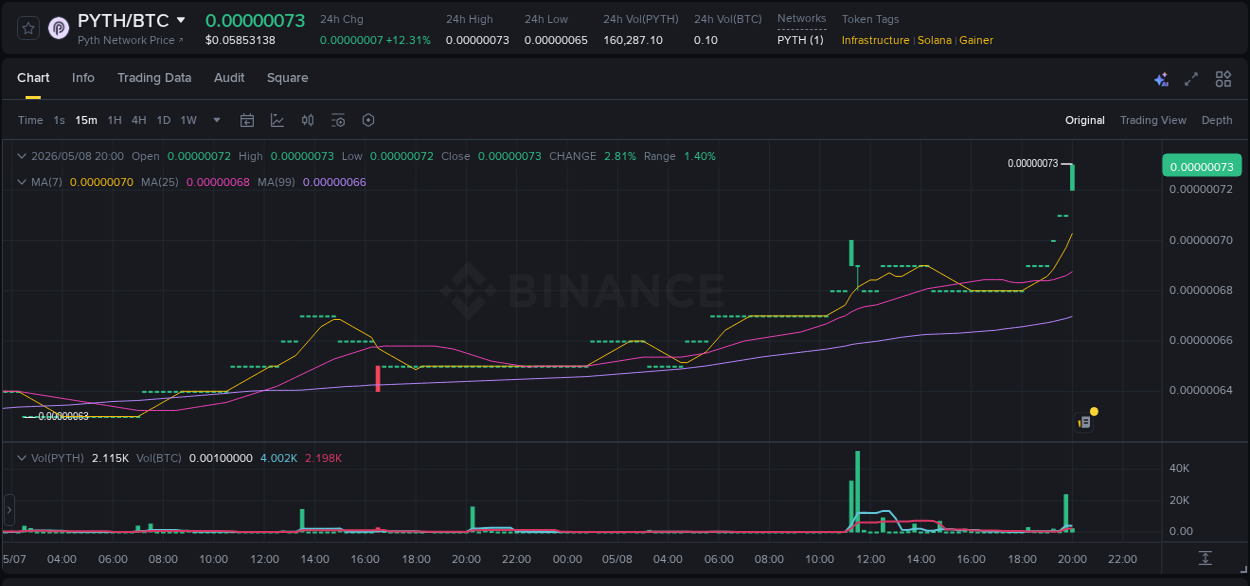Expand the chart to fullscreen
The image size is (1250, 586).
coord(1191,79)
